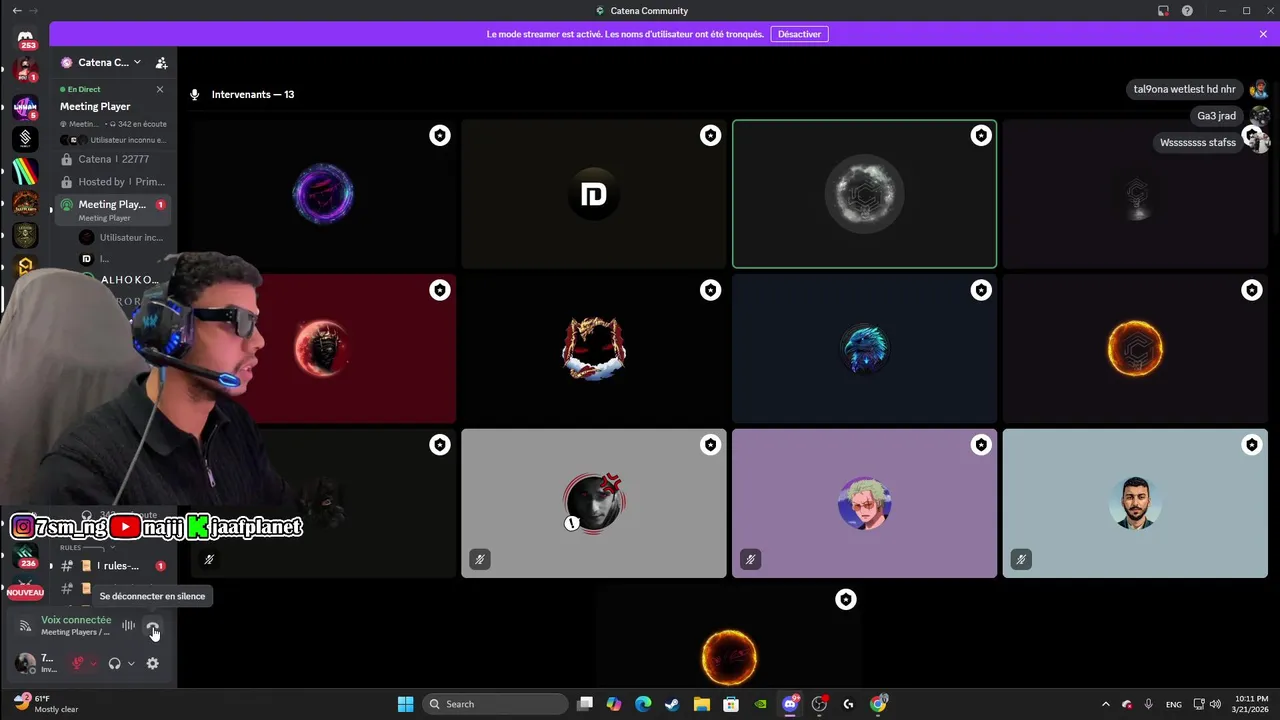Click the Voix connectée status label
This screenshot has height=720, width=1280.
pyautogui.click(x=76, y=620)
